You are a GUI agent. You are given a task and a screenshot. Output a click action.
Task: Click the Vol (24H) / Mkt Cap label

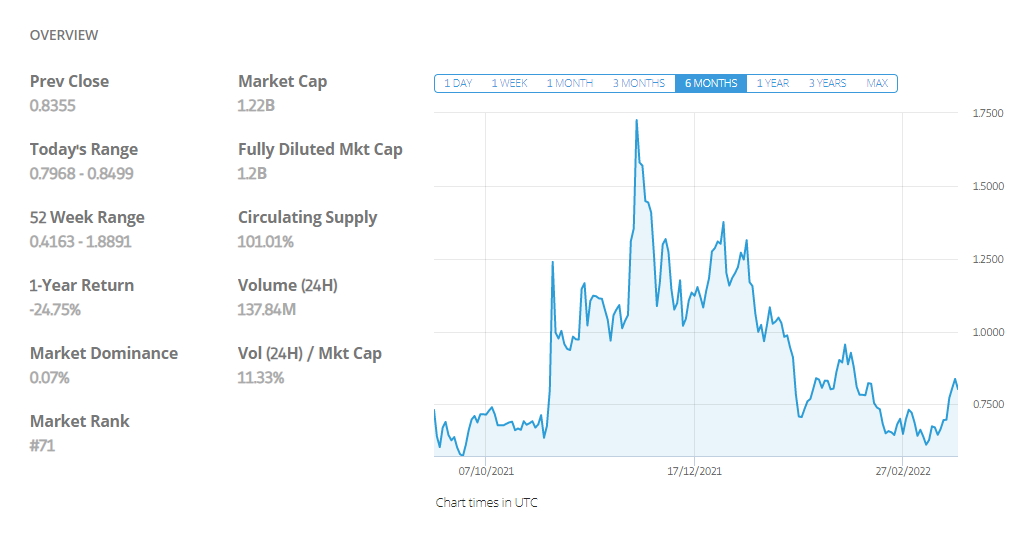[x=310, y=354]
